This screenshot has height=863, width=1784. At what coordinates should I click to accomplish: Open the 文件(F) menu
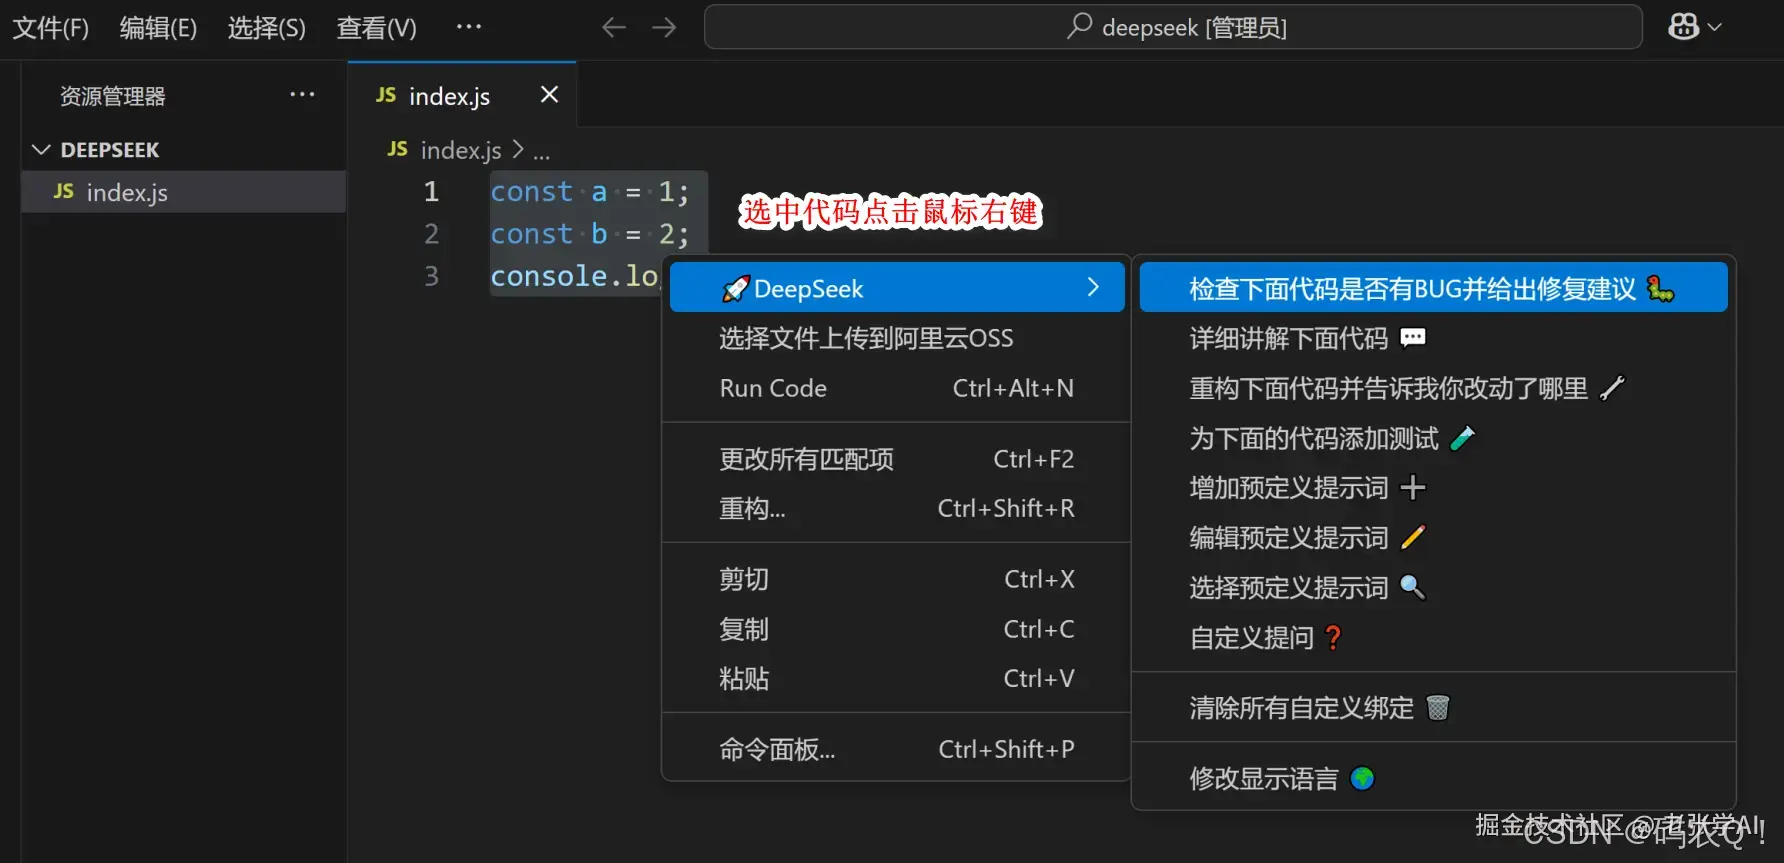[50, 28]
